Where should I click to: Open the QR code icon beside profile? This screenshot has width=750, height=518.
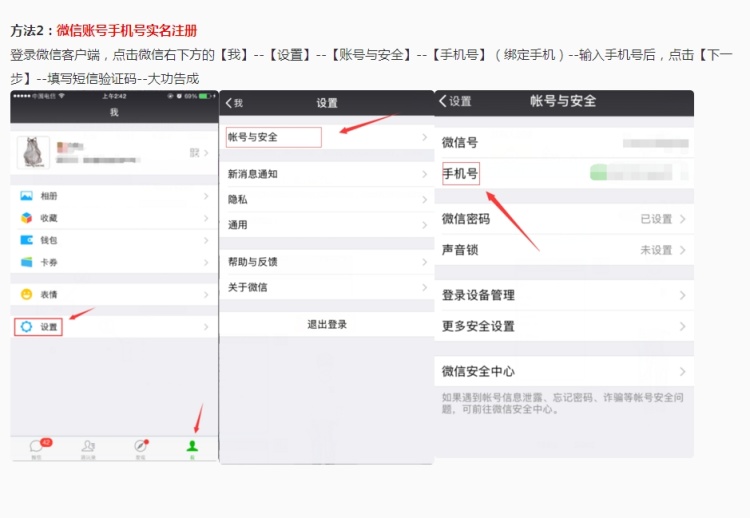[x=194, y=153]
